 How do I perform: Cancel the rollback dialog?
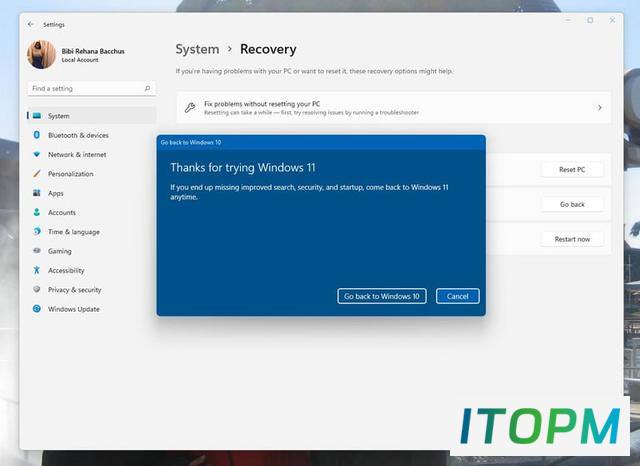458,296
